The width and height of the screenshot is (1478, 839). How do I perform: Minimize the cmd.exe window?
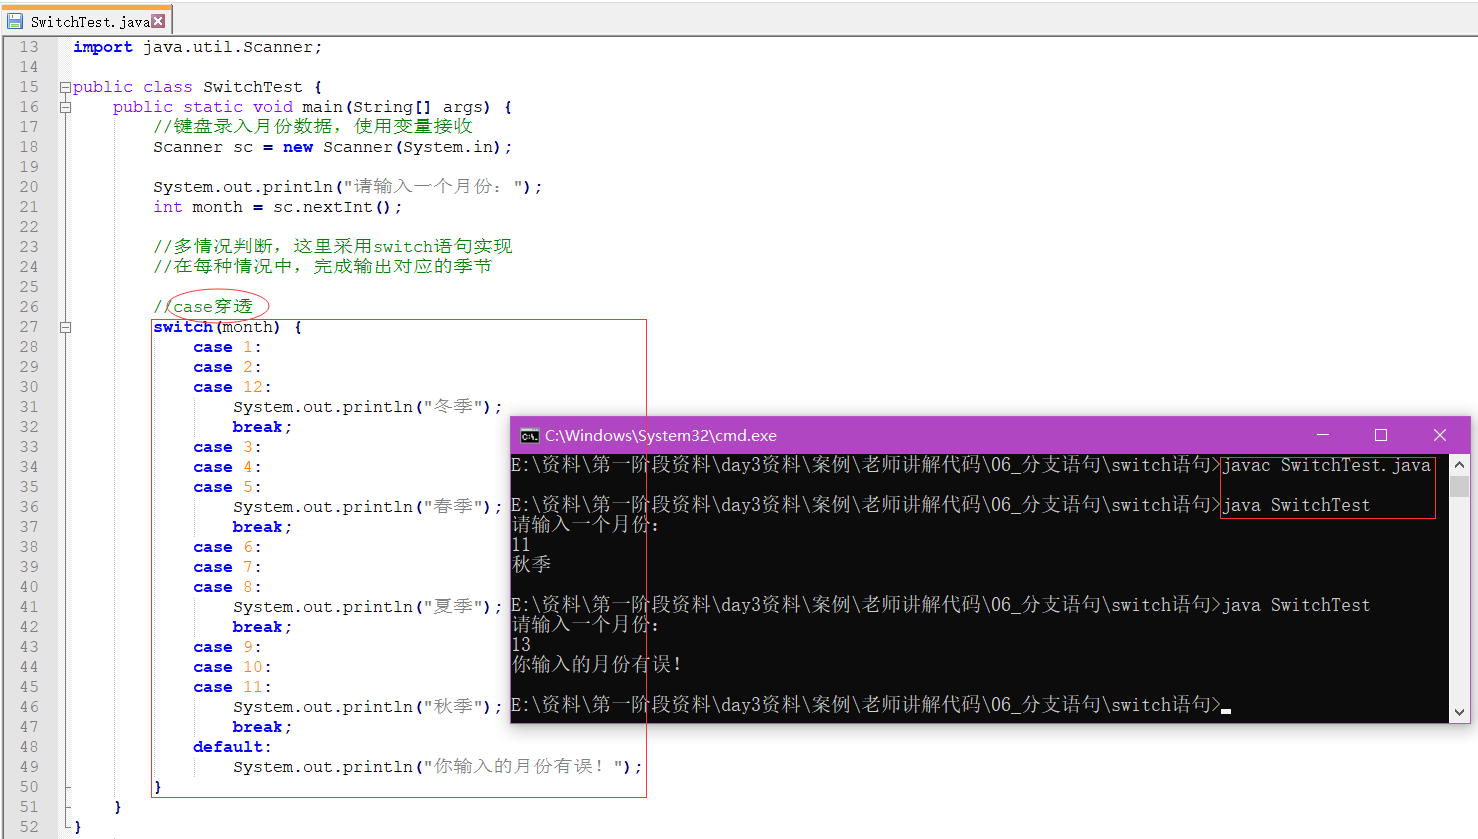1323,435
